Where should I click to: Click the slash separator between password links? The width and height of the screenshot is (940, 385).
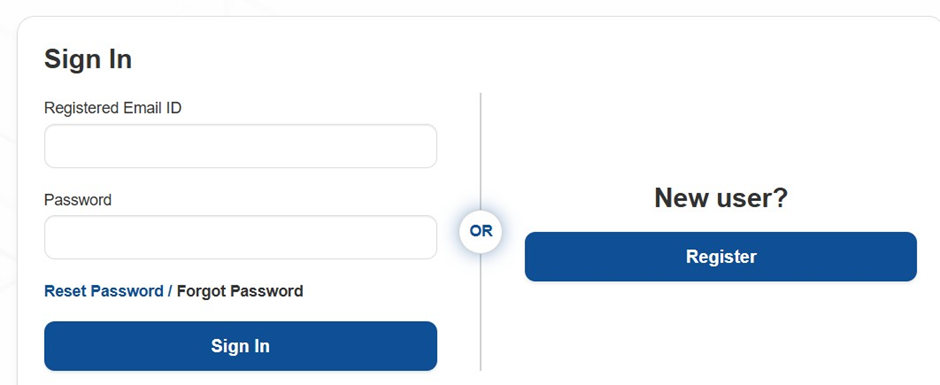170,291
